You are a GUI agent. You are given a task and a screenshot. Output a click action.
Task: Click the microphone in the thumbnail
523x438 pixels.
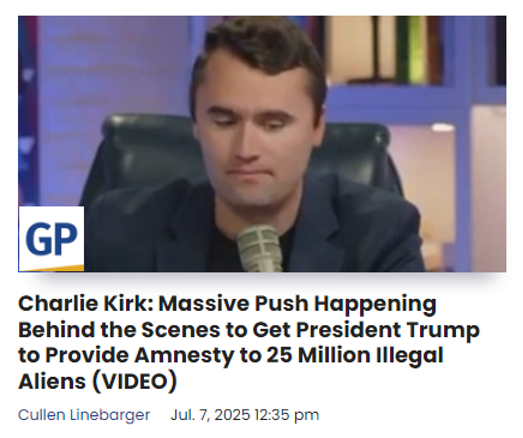click(259, 249)
